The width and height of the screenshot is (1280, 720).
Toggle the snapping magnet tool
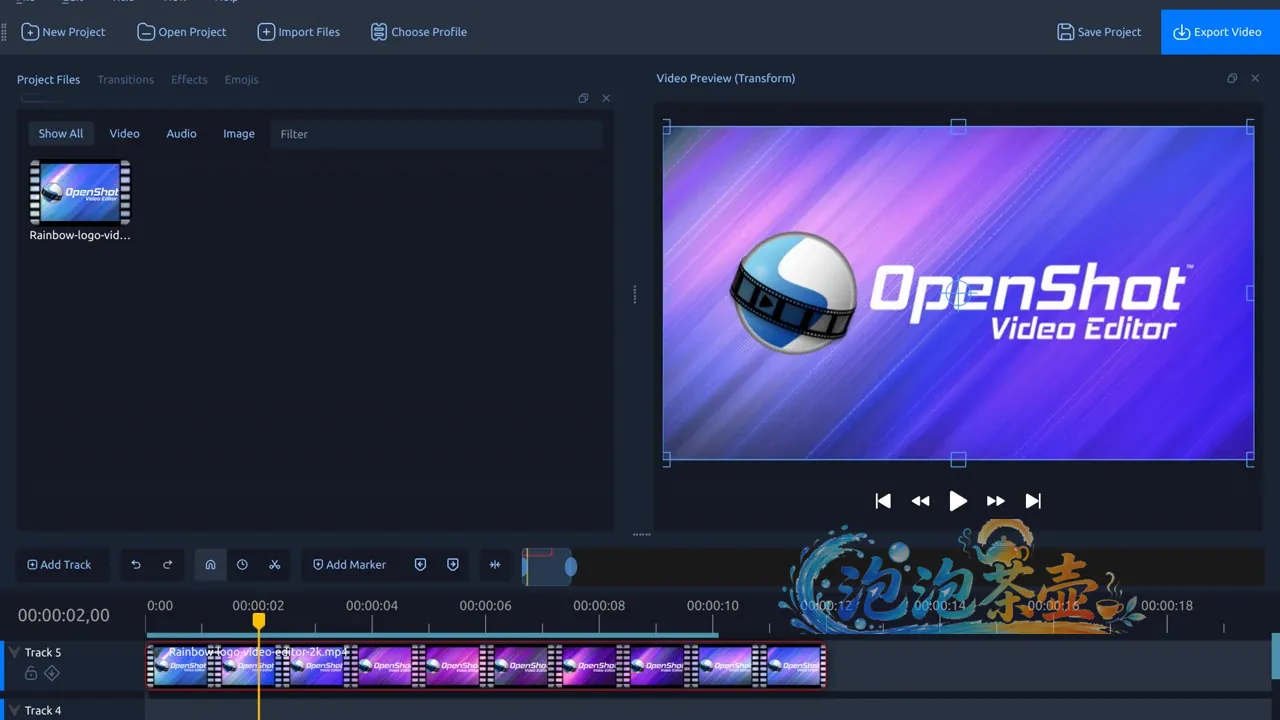(x=210, y=565)
